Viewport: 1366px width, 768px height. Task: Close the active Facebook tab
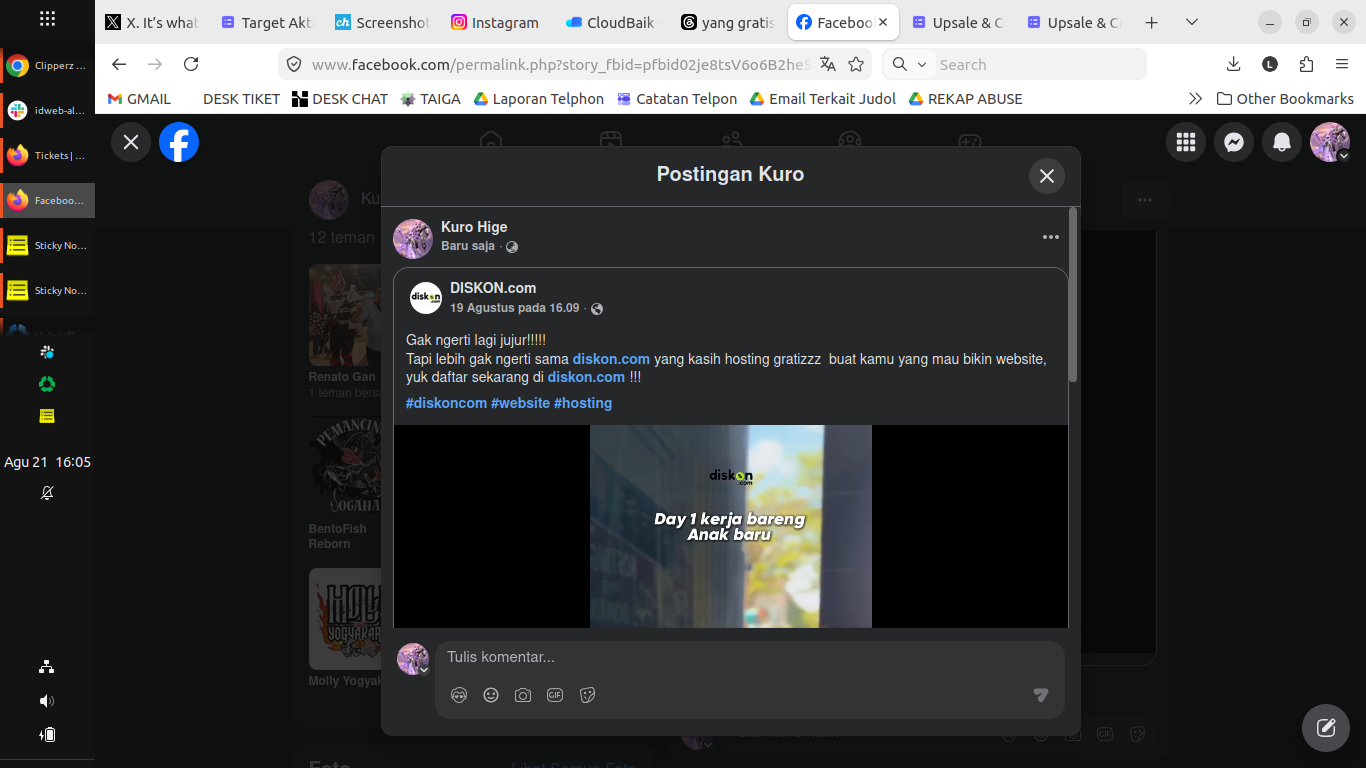click(x=883, y=22)
